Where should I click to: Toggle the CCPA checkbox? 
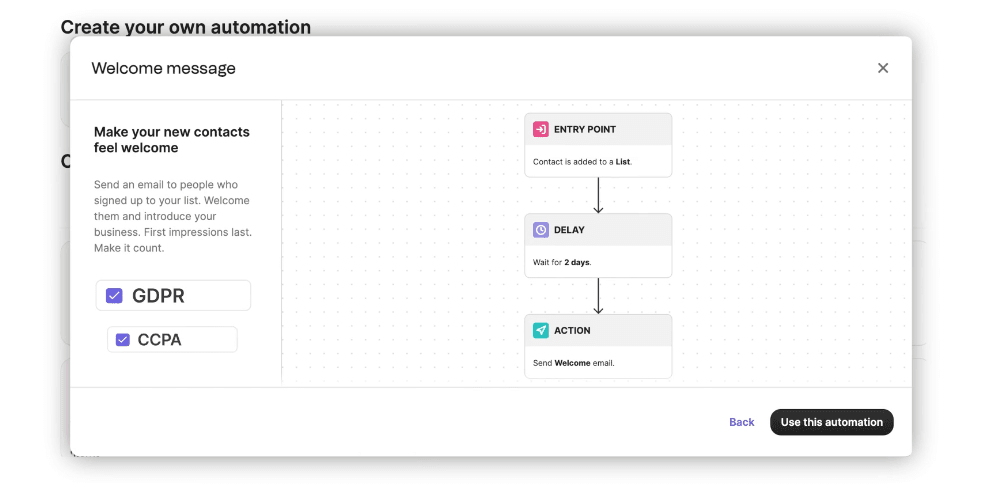coord(123,340)
